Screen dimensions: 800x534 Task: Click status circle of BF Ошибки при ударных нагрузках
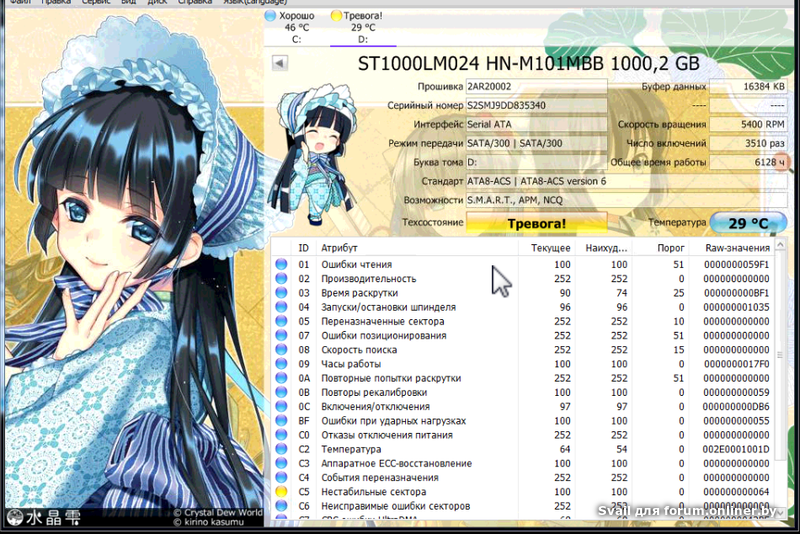[281, 421]
